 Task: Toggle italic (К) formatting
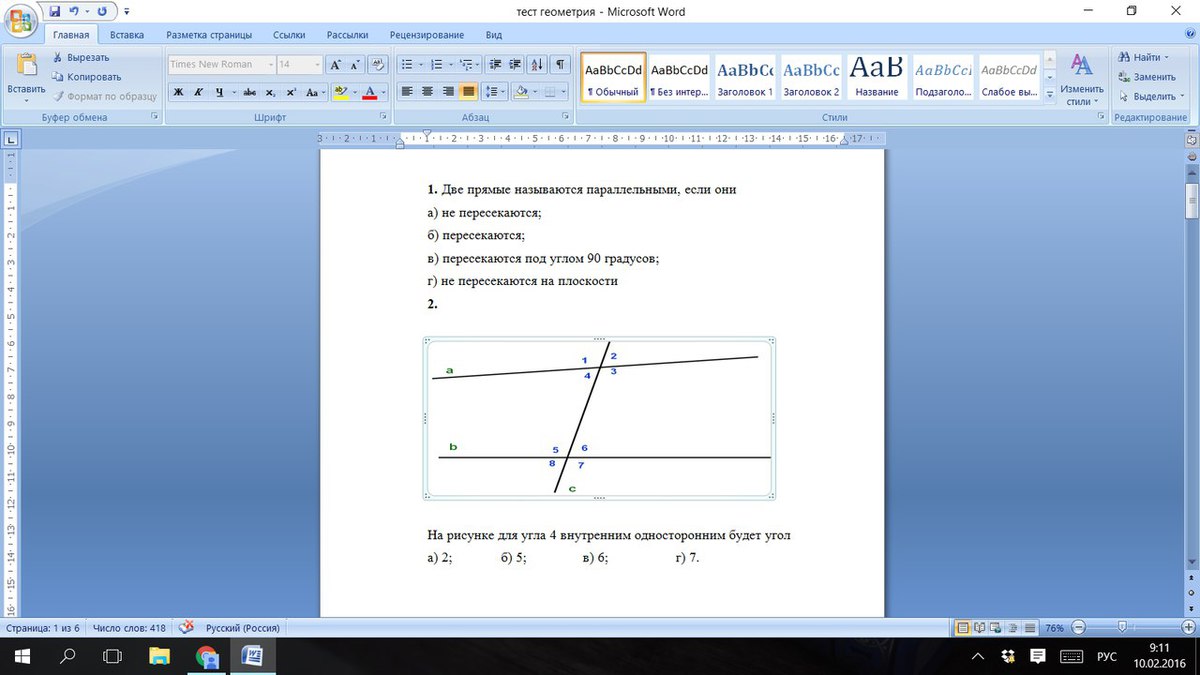point(199,92)
